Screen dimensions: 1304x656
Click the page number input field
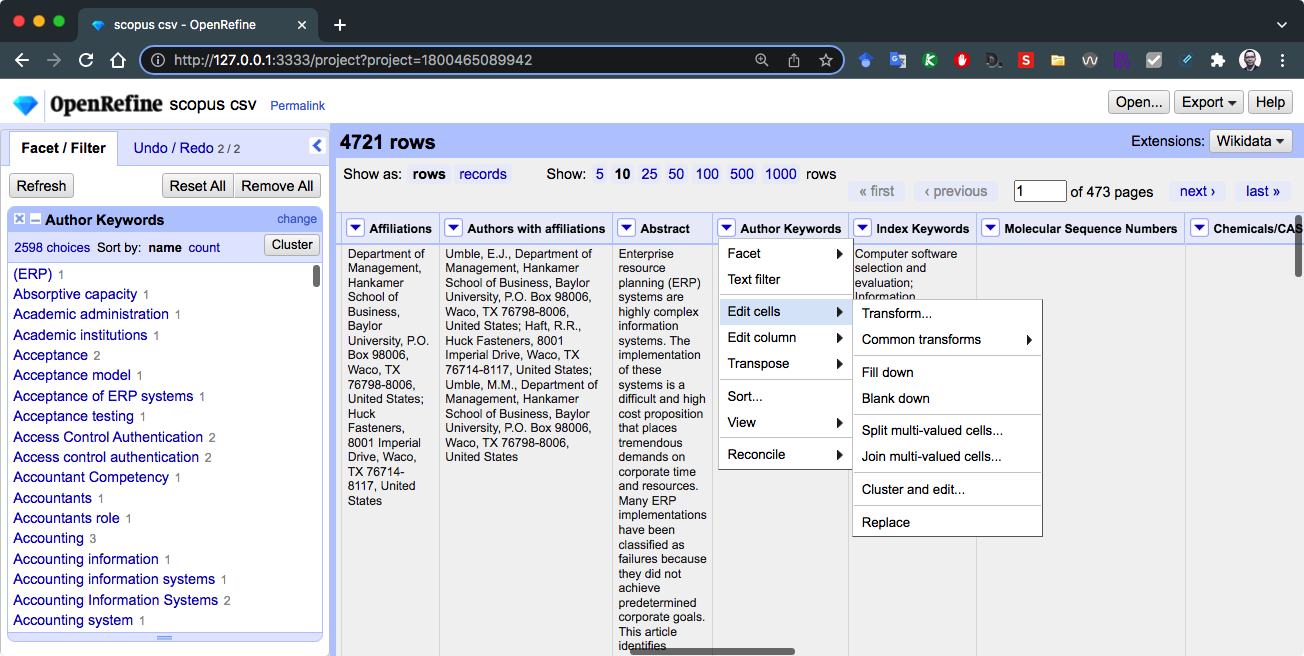point(1040,191)
